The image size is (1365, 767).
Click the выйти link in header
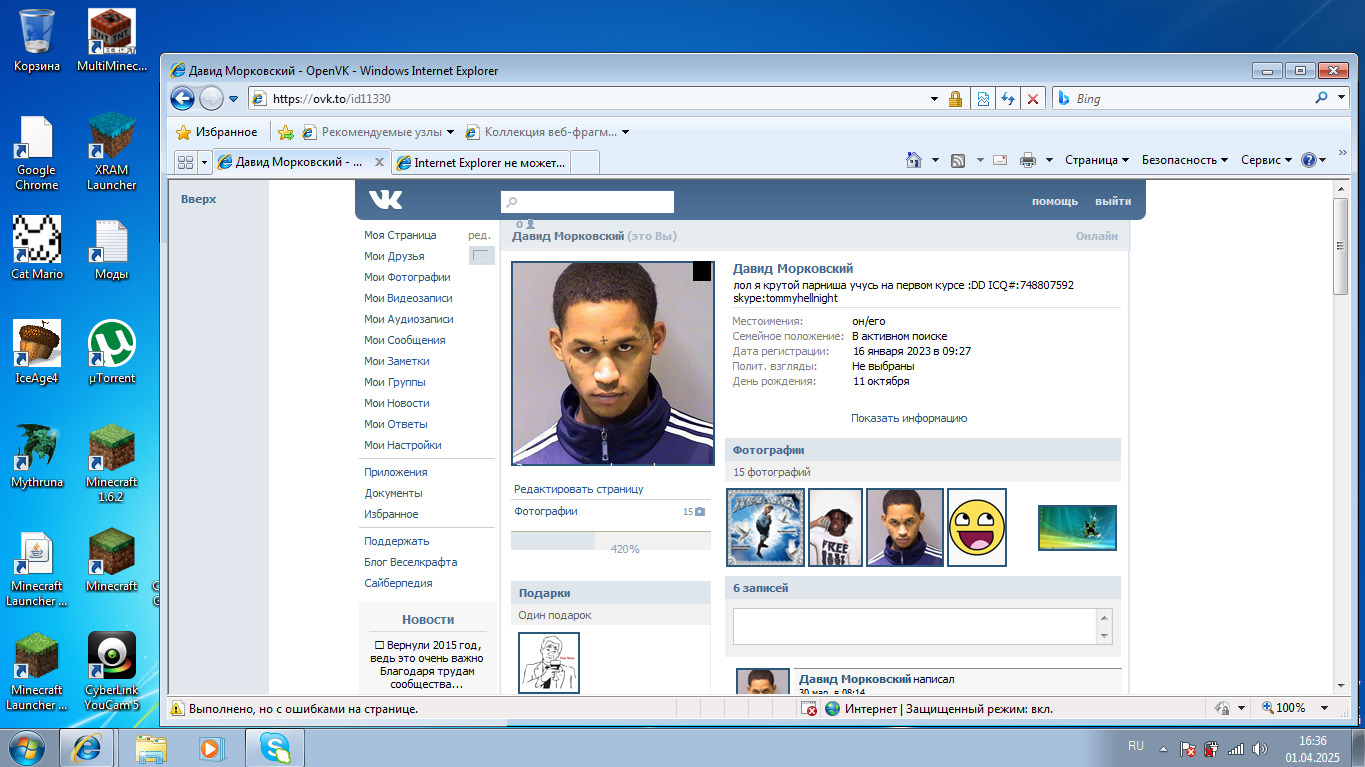pos(1112,201)
